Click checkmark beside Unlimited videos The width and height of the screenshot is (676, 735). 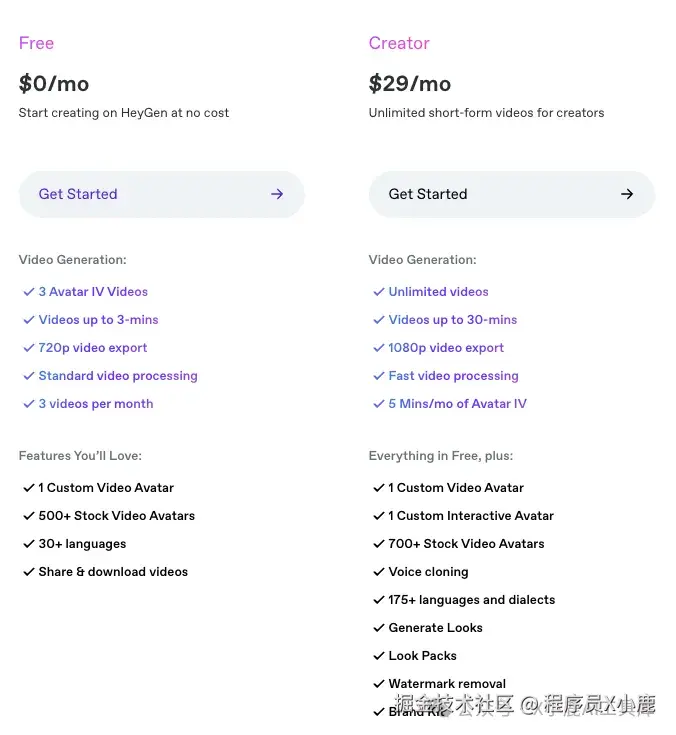[x=378, y=292]
